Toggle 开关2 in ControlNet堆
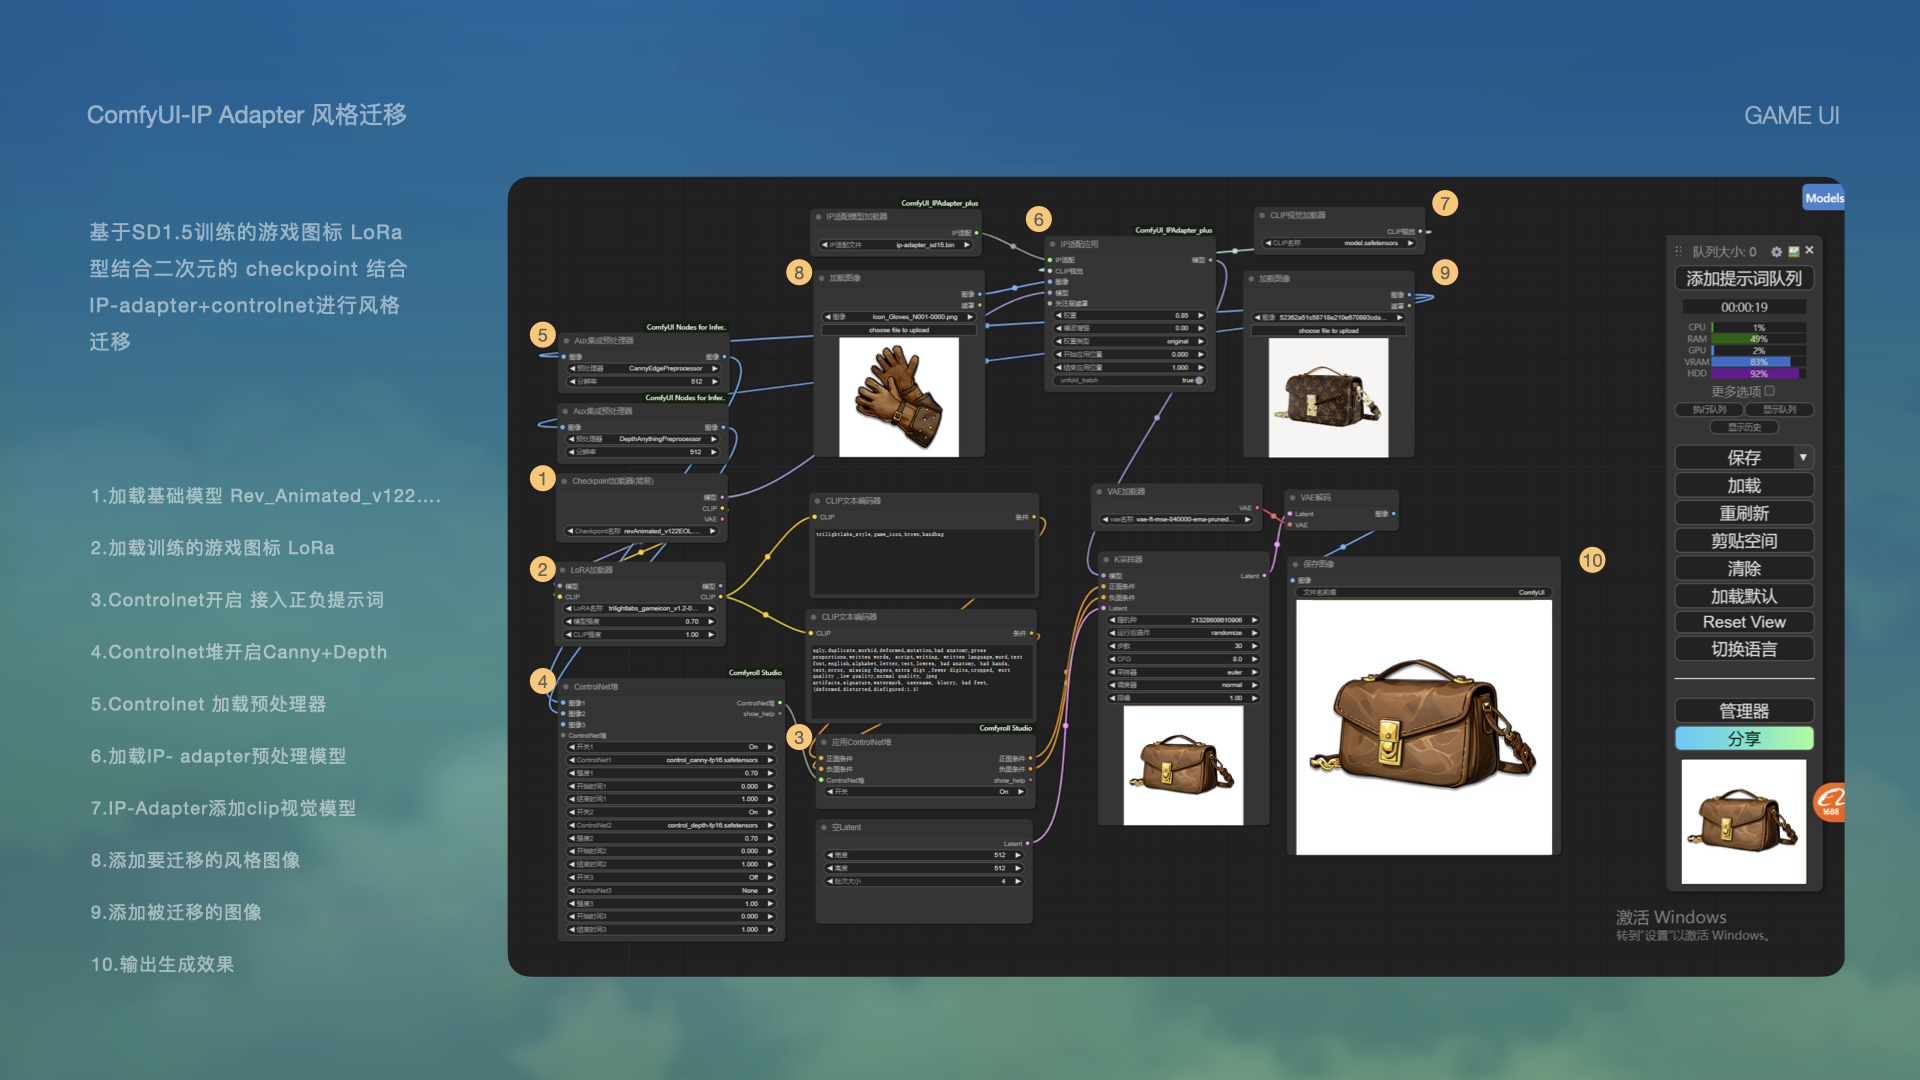 (671, 812)
